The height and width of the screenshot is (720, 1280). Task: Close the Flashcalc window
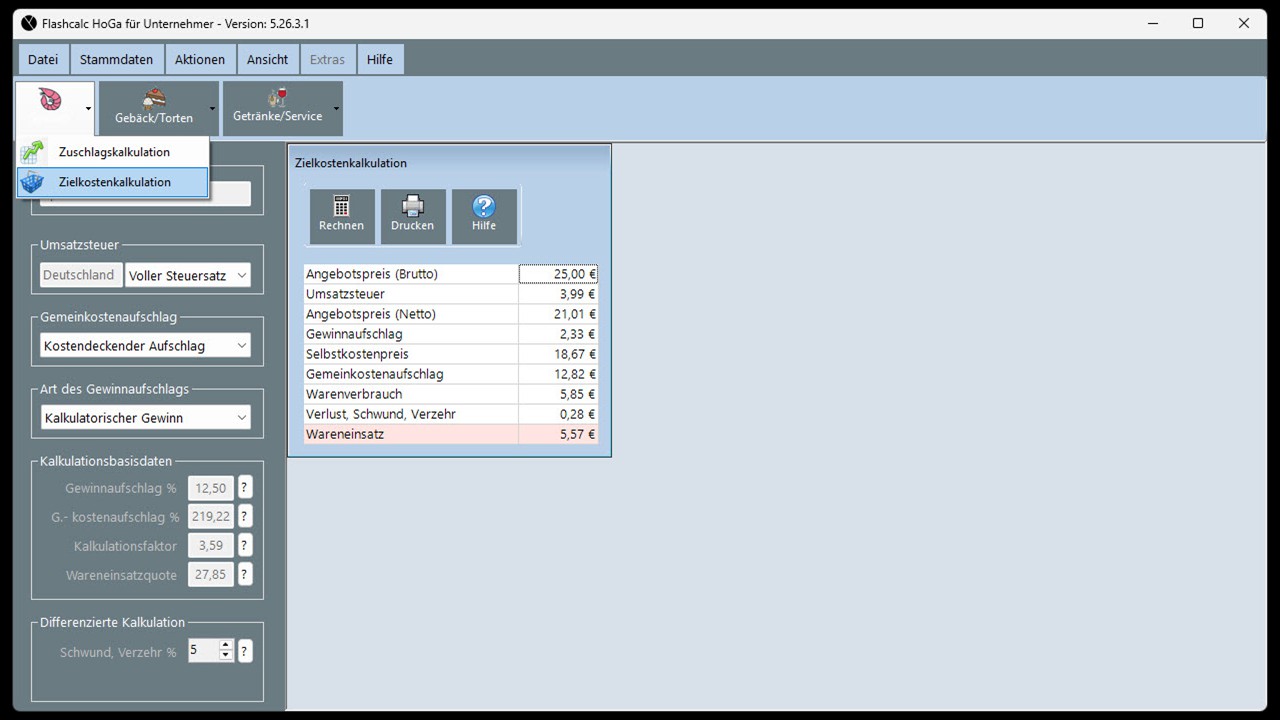(1244, 23)
